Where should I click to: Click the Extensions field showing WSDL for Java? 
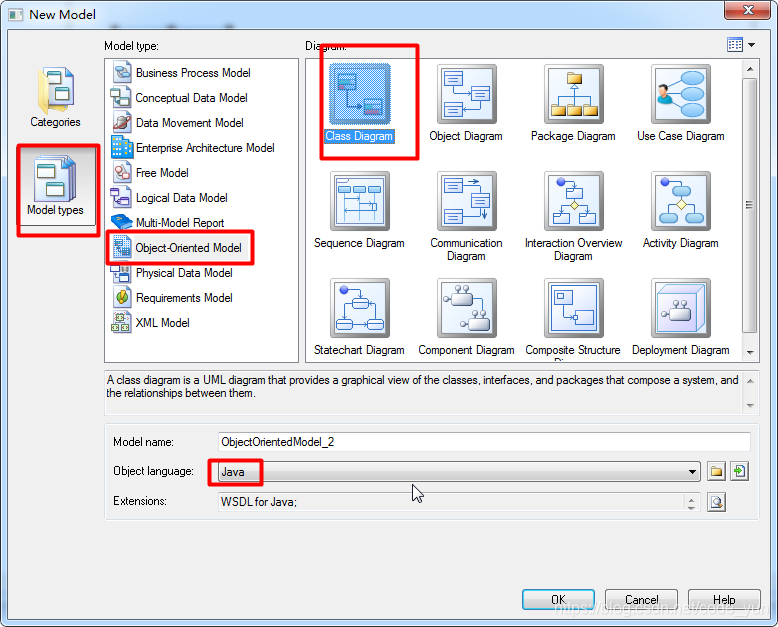coord(459,502)
